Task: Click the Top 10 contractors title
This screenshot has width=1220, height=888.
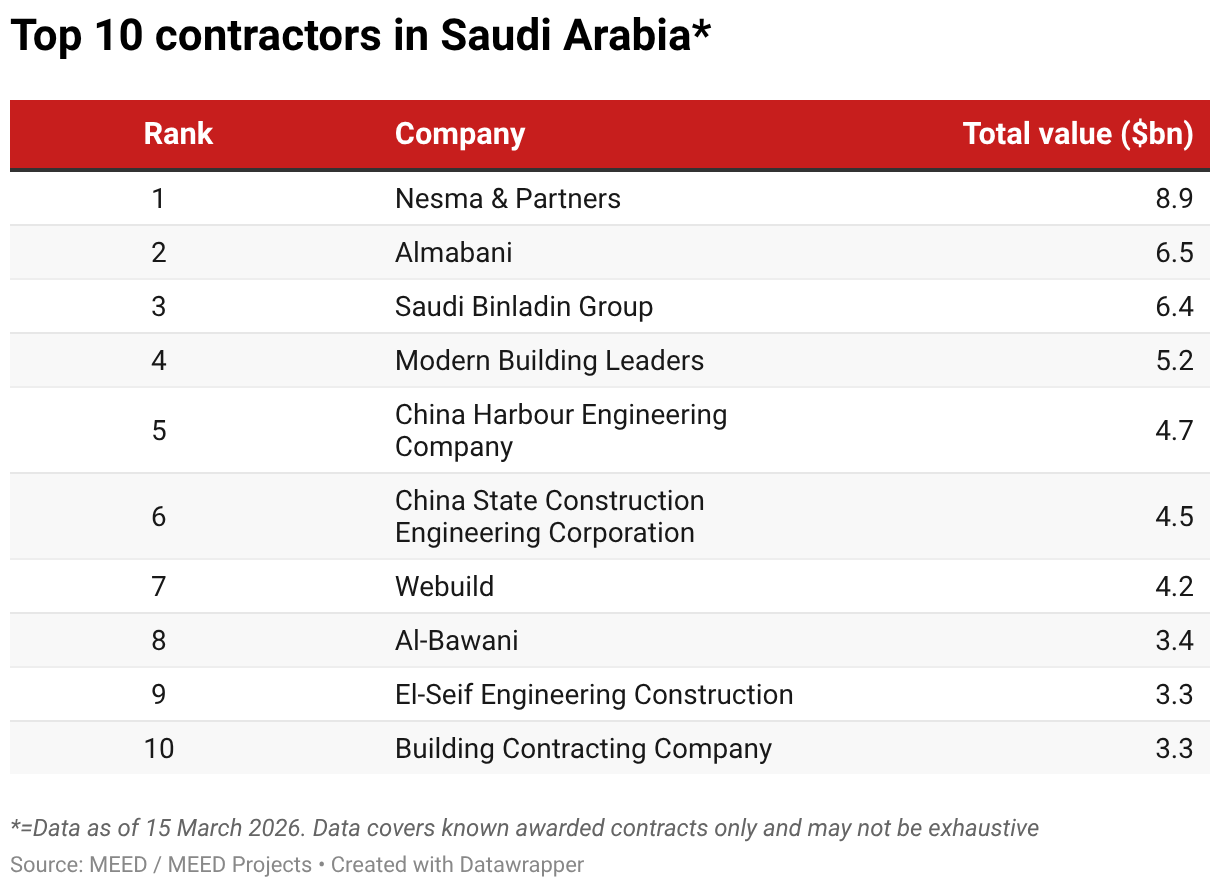Action: 361,37
